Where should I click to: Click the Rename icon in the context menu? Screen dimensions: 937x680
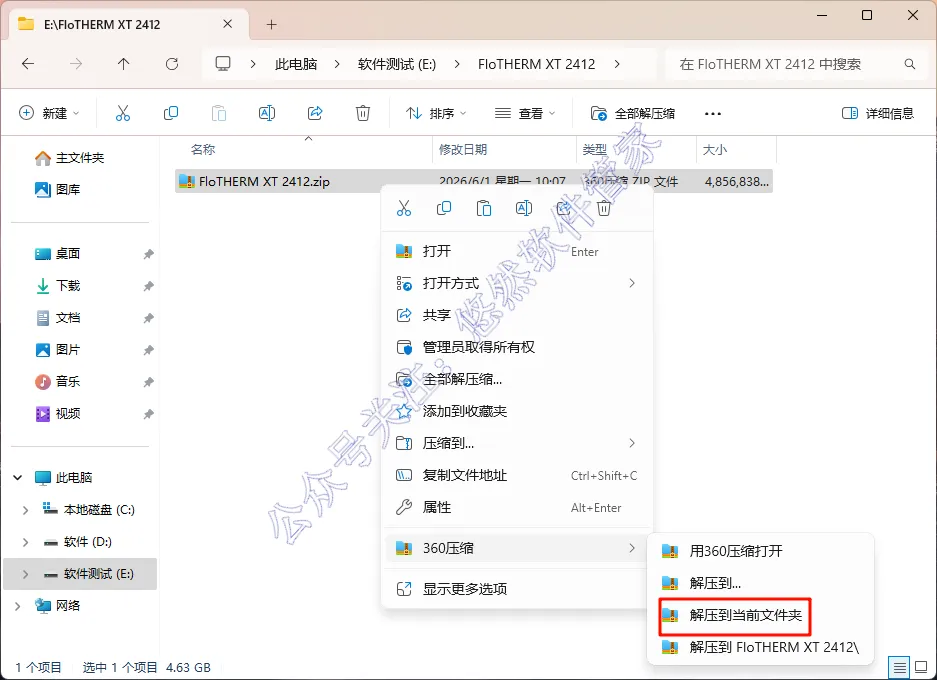[x=523, y=208]
